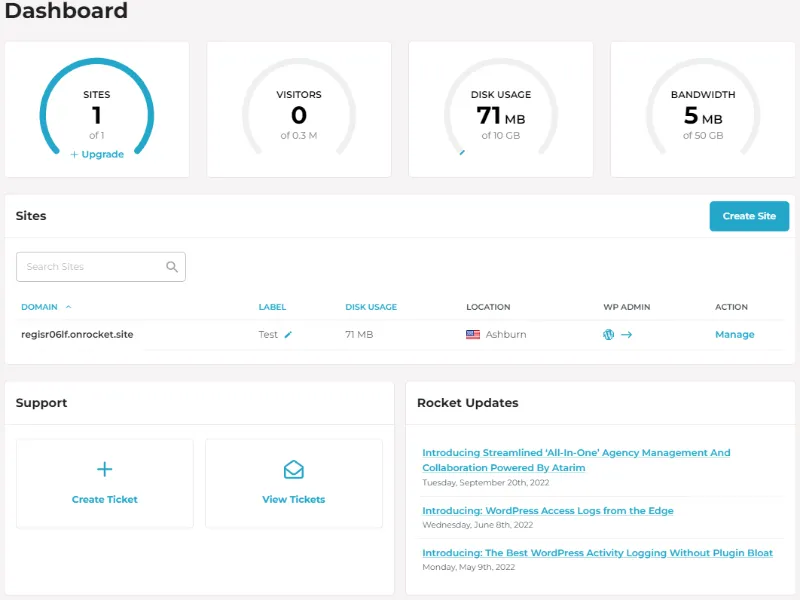The width and height of the screenshot is (800, 600).
Task: Open the Atarim agency management article
Action: click(576, 459)
